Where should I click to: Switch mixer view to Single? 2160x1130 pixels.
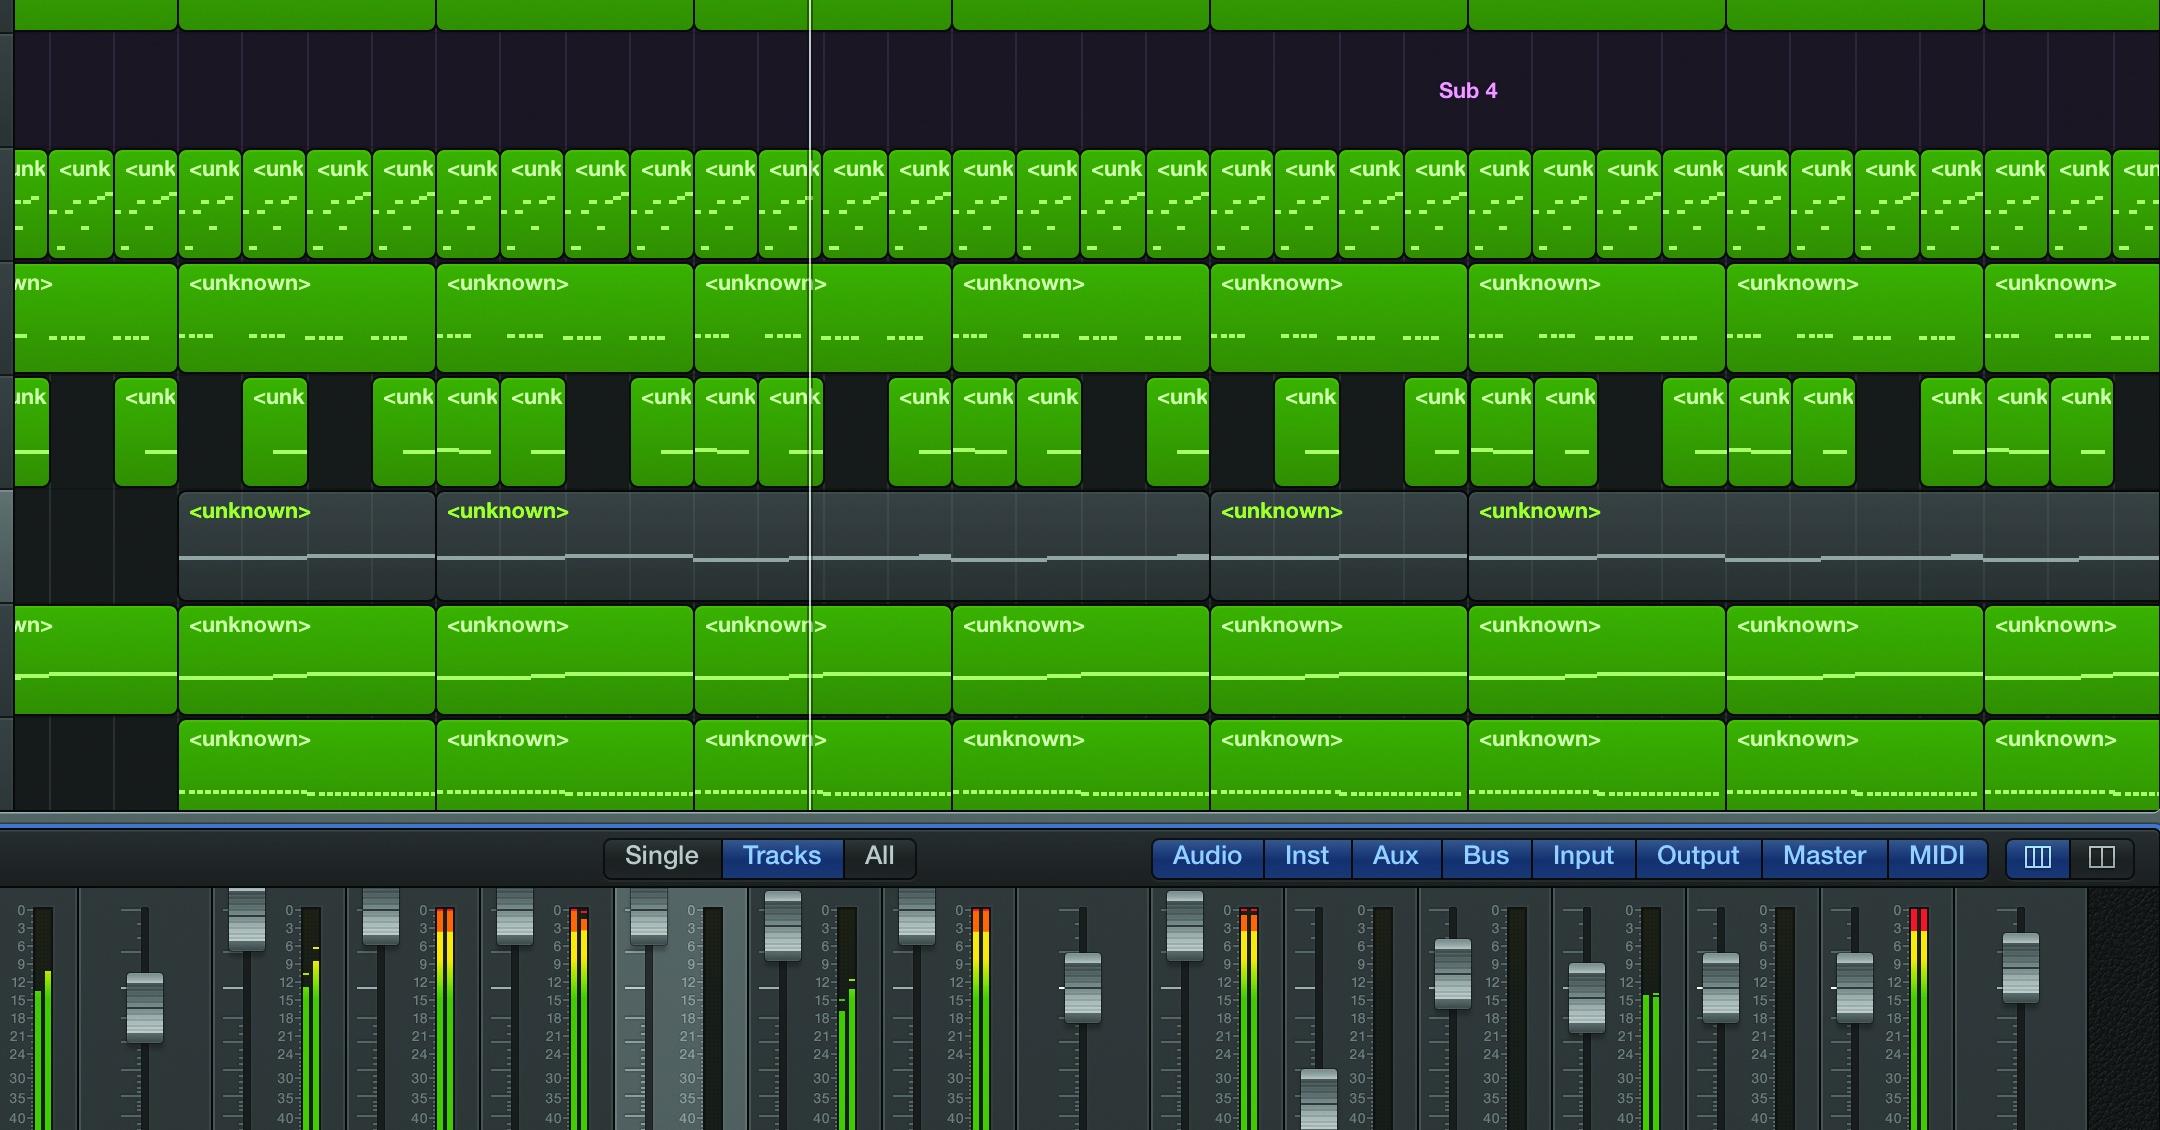point(661,856)
